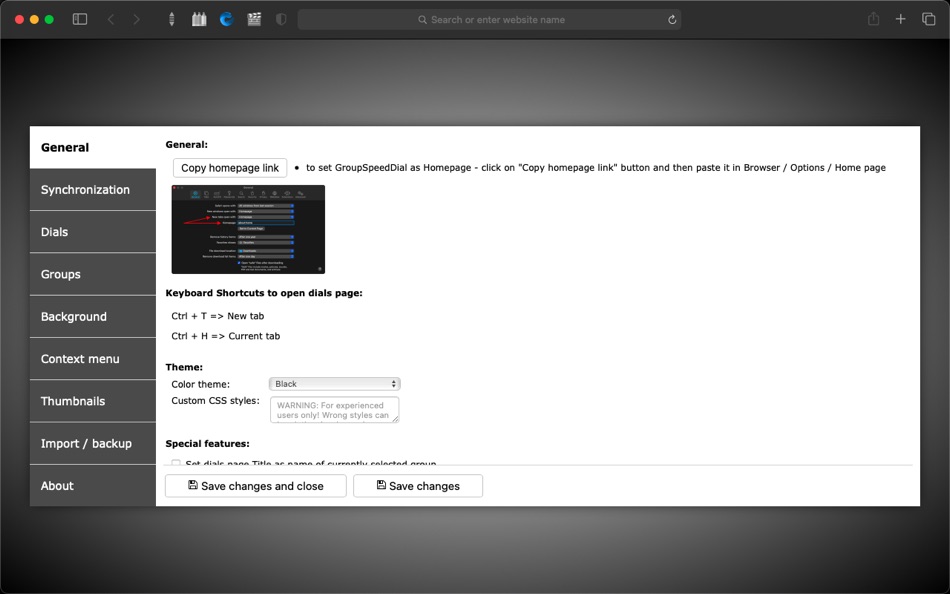Toggle the Safari sidebar icon
This screenshot has height=594, width=950.
pyautogui.click(x=80, y=19)
